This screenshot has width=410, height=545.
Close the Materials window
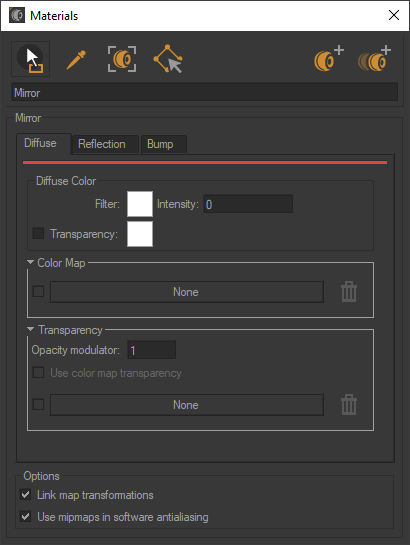[x=394, y=15]
